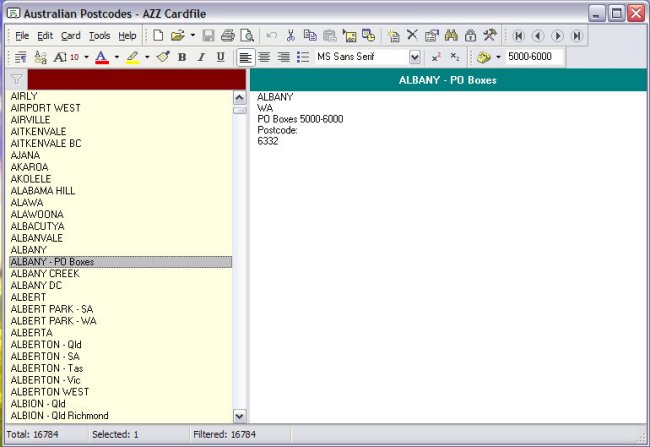Viewport: 650px width, 447px height.
Task: Expand the highlight color dropdown arrow
Action: (x=147, y=57)
